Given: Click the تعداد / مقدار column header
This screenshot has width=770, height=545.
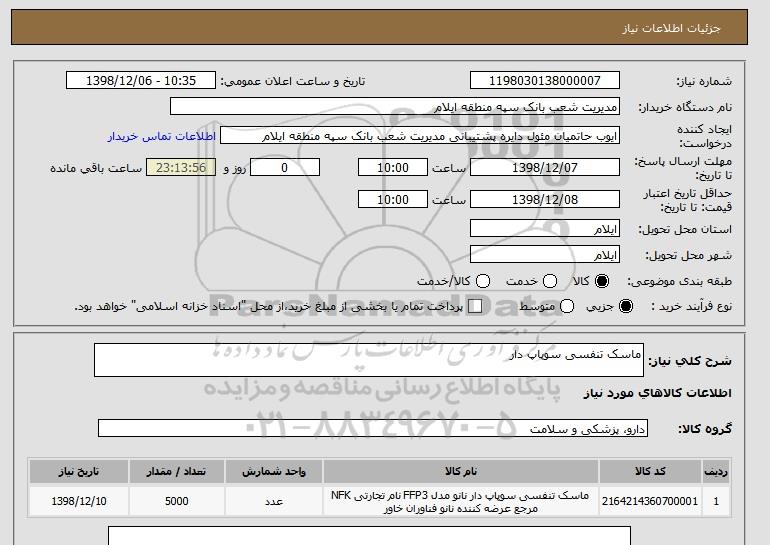Looking at the screenshot, I should pyautogui.click(x=176, y=471).
